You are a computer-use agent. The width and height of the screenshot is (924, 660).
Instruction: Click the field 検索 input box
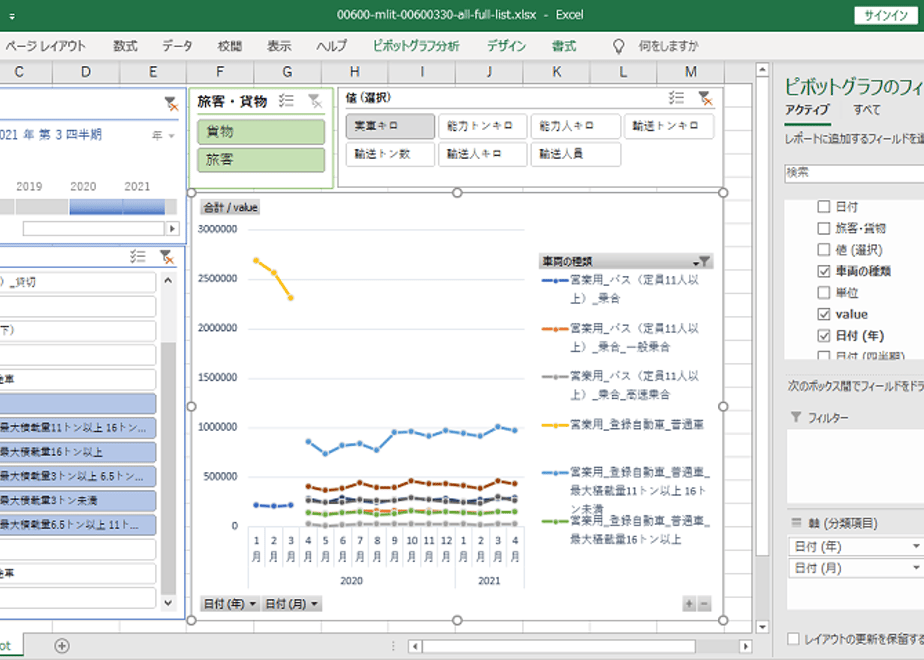854,173
